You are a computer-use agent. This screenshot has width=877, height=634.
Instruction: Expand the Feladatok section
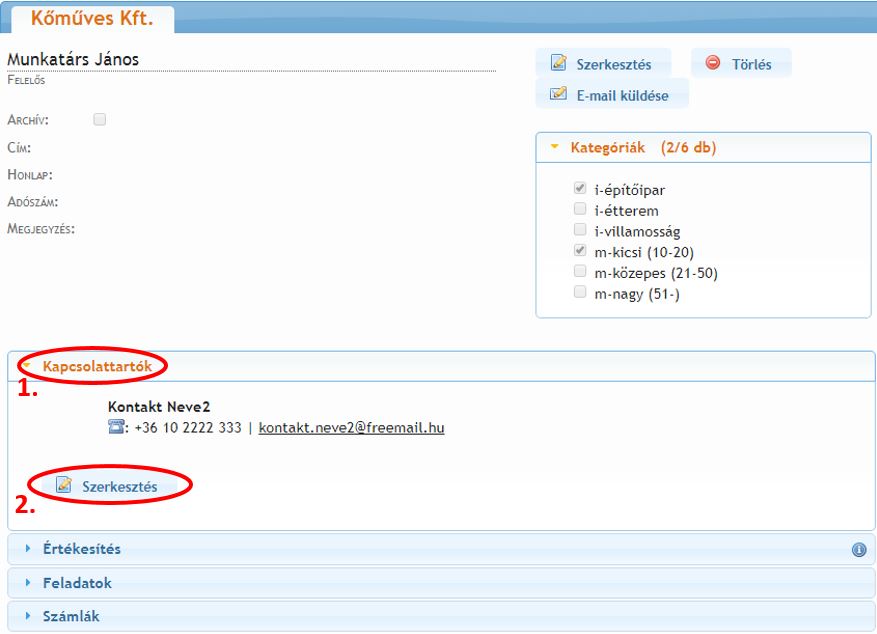77,583
